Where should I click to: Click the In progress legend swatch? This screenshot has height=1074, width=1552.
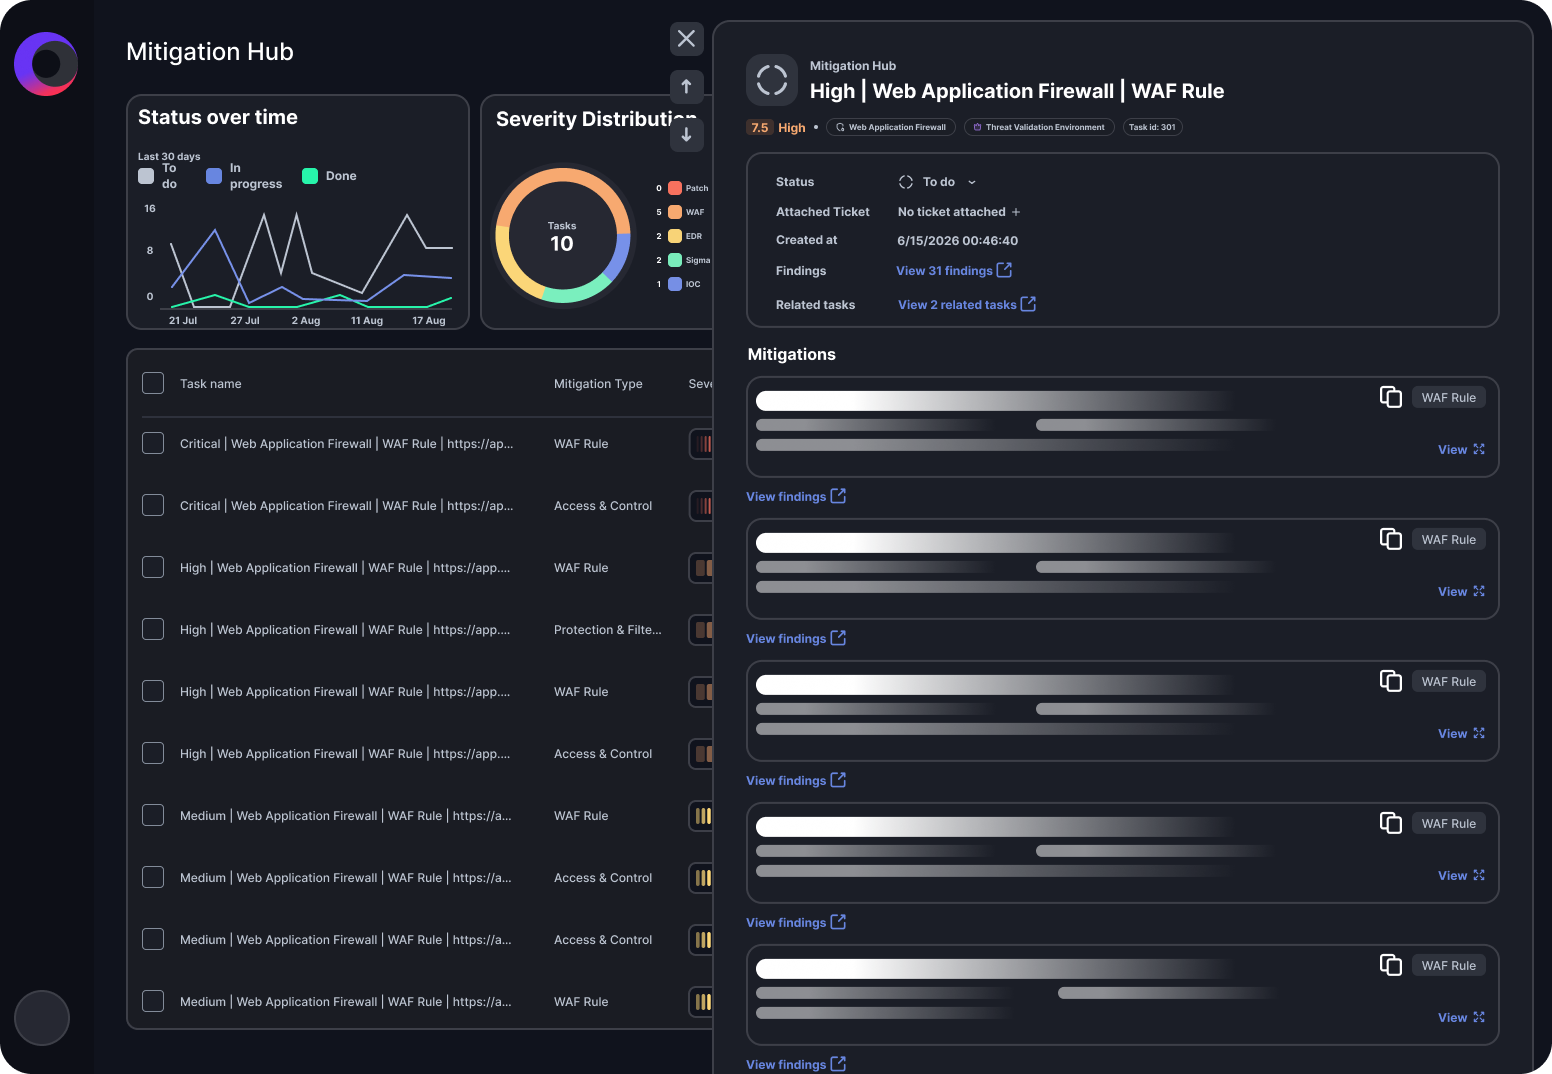point(214,176)
